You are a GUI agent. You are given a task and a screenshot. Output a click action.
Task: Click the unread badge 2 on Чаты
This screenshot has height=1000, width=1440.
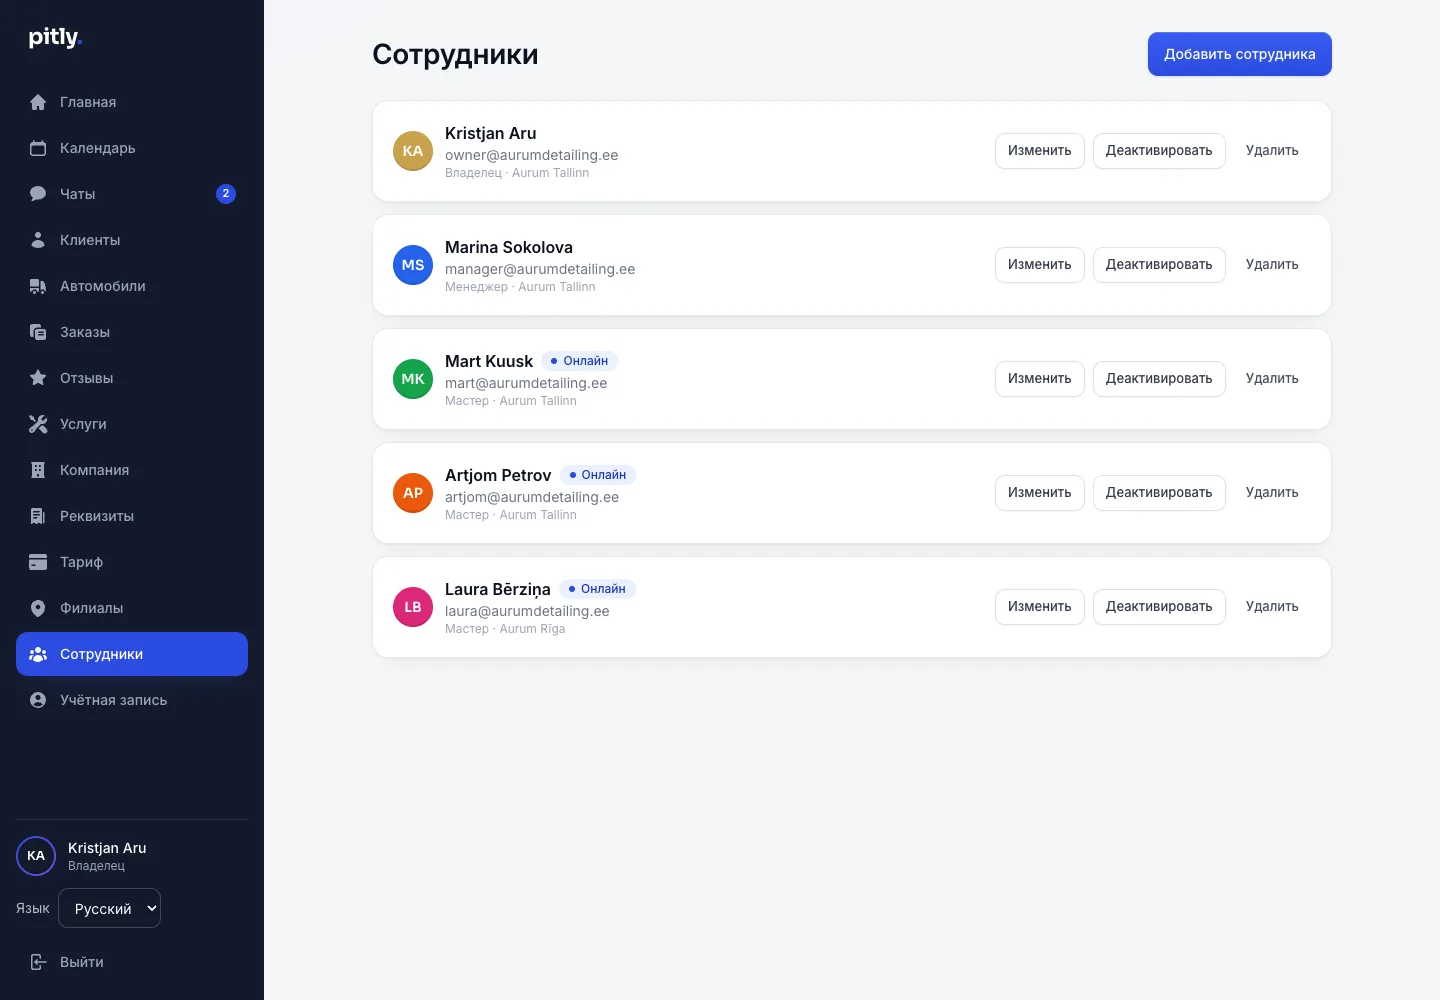coord(226,194)
